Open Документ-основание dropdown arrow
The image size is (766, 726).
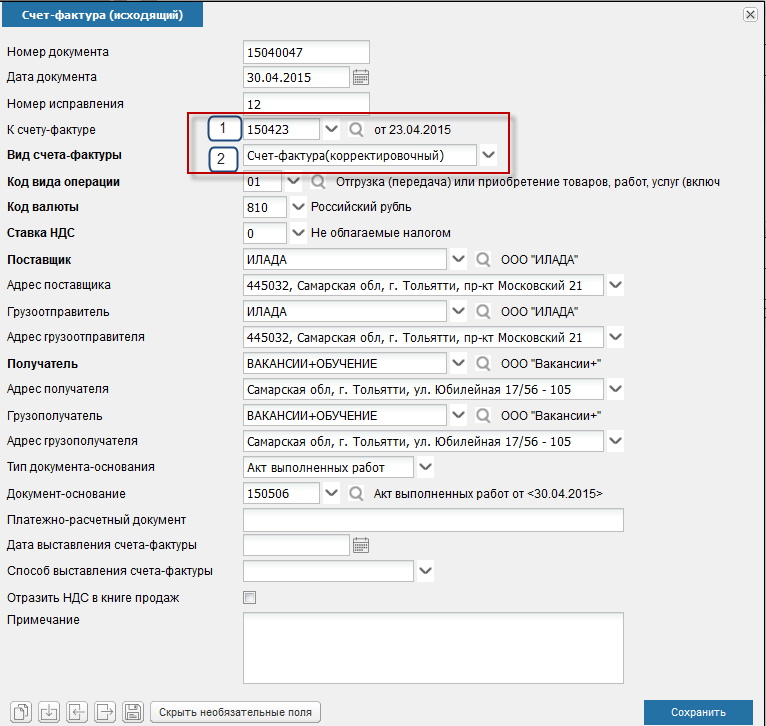click(332, 493)
